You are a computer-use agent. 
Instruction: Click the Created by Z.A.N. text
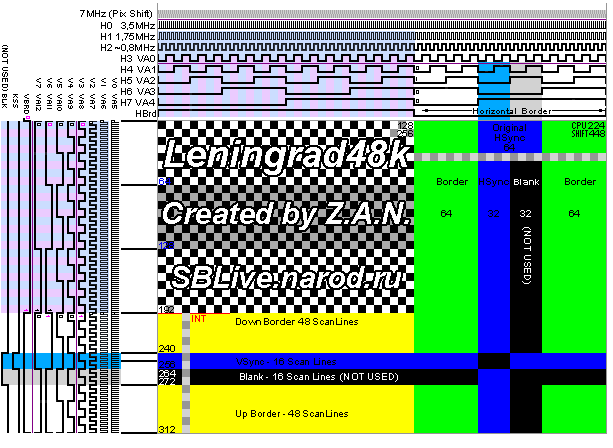(283, 214)
